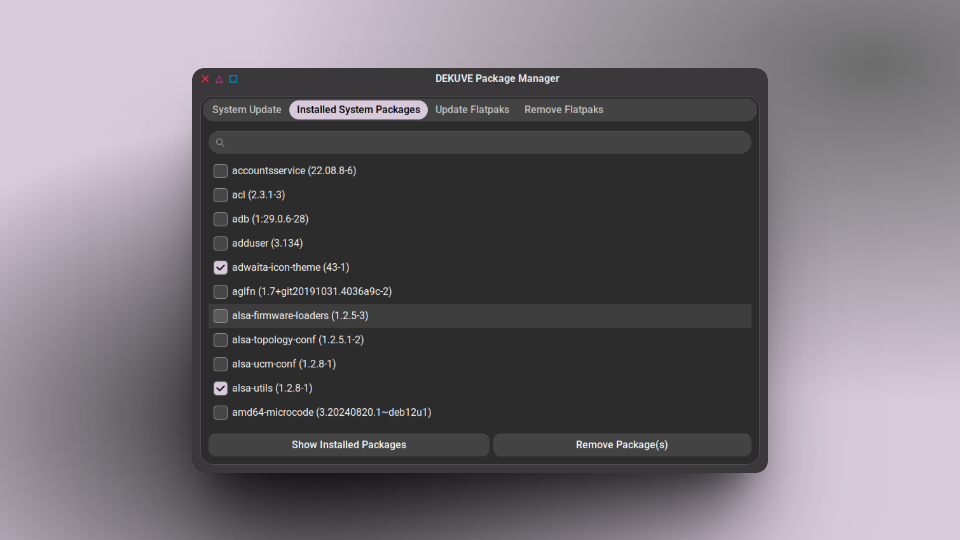Click the text 'alsa-firmware-loaders (1.2.5-3)'
Image resolution: width=960 pixels, height=540 pixels.
(x=300, y=316)
